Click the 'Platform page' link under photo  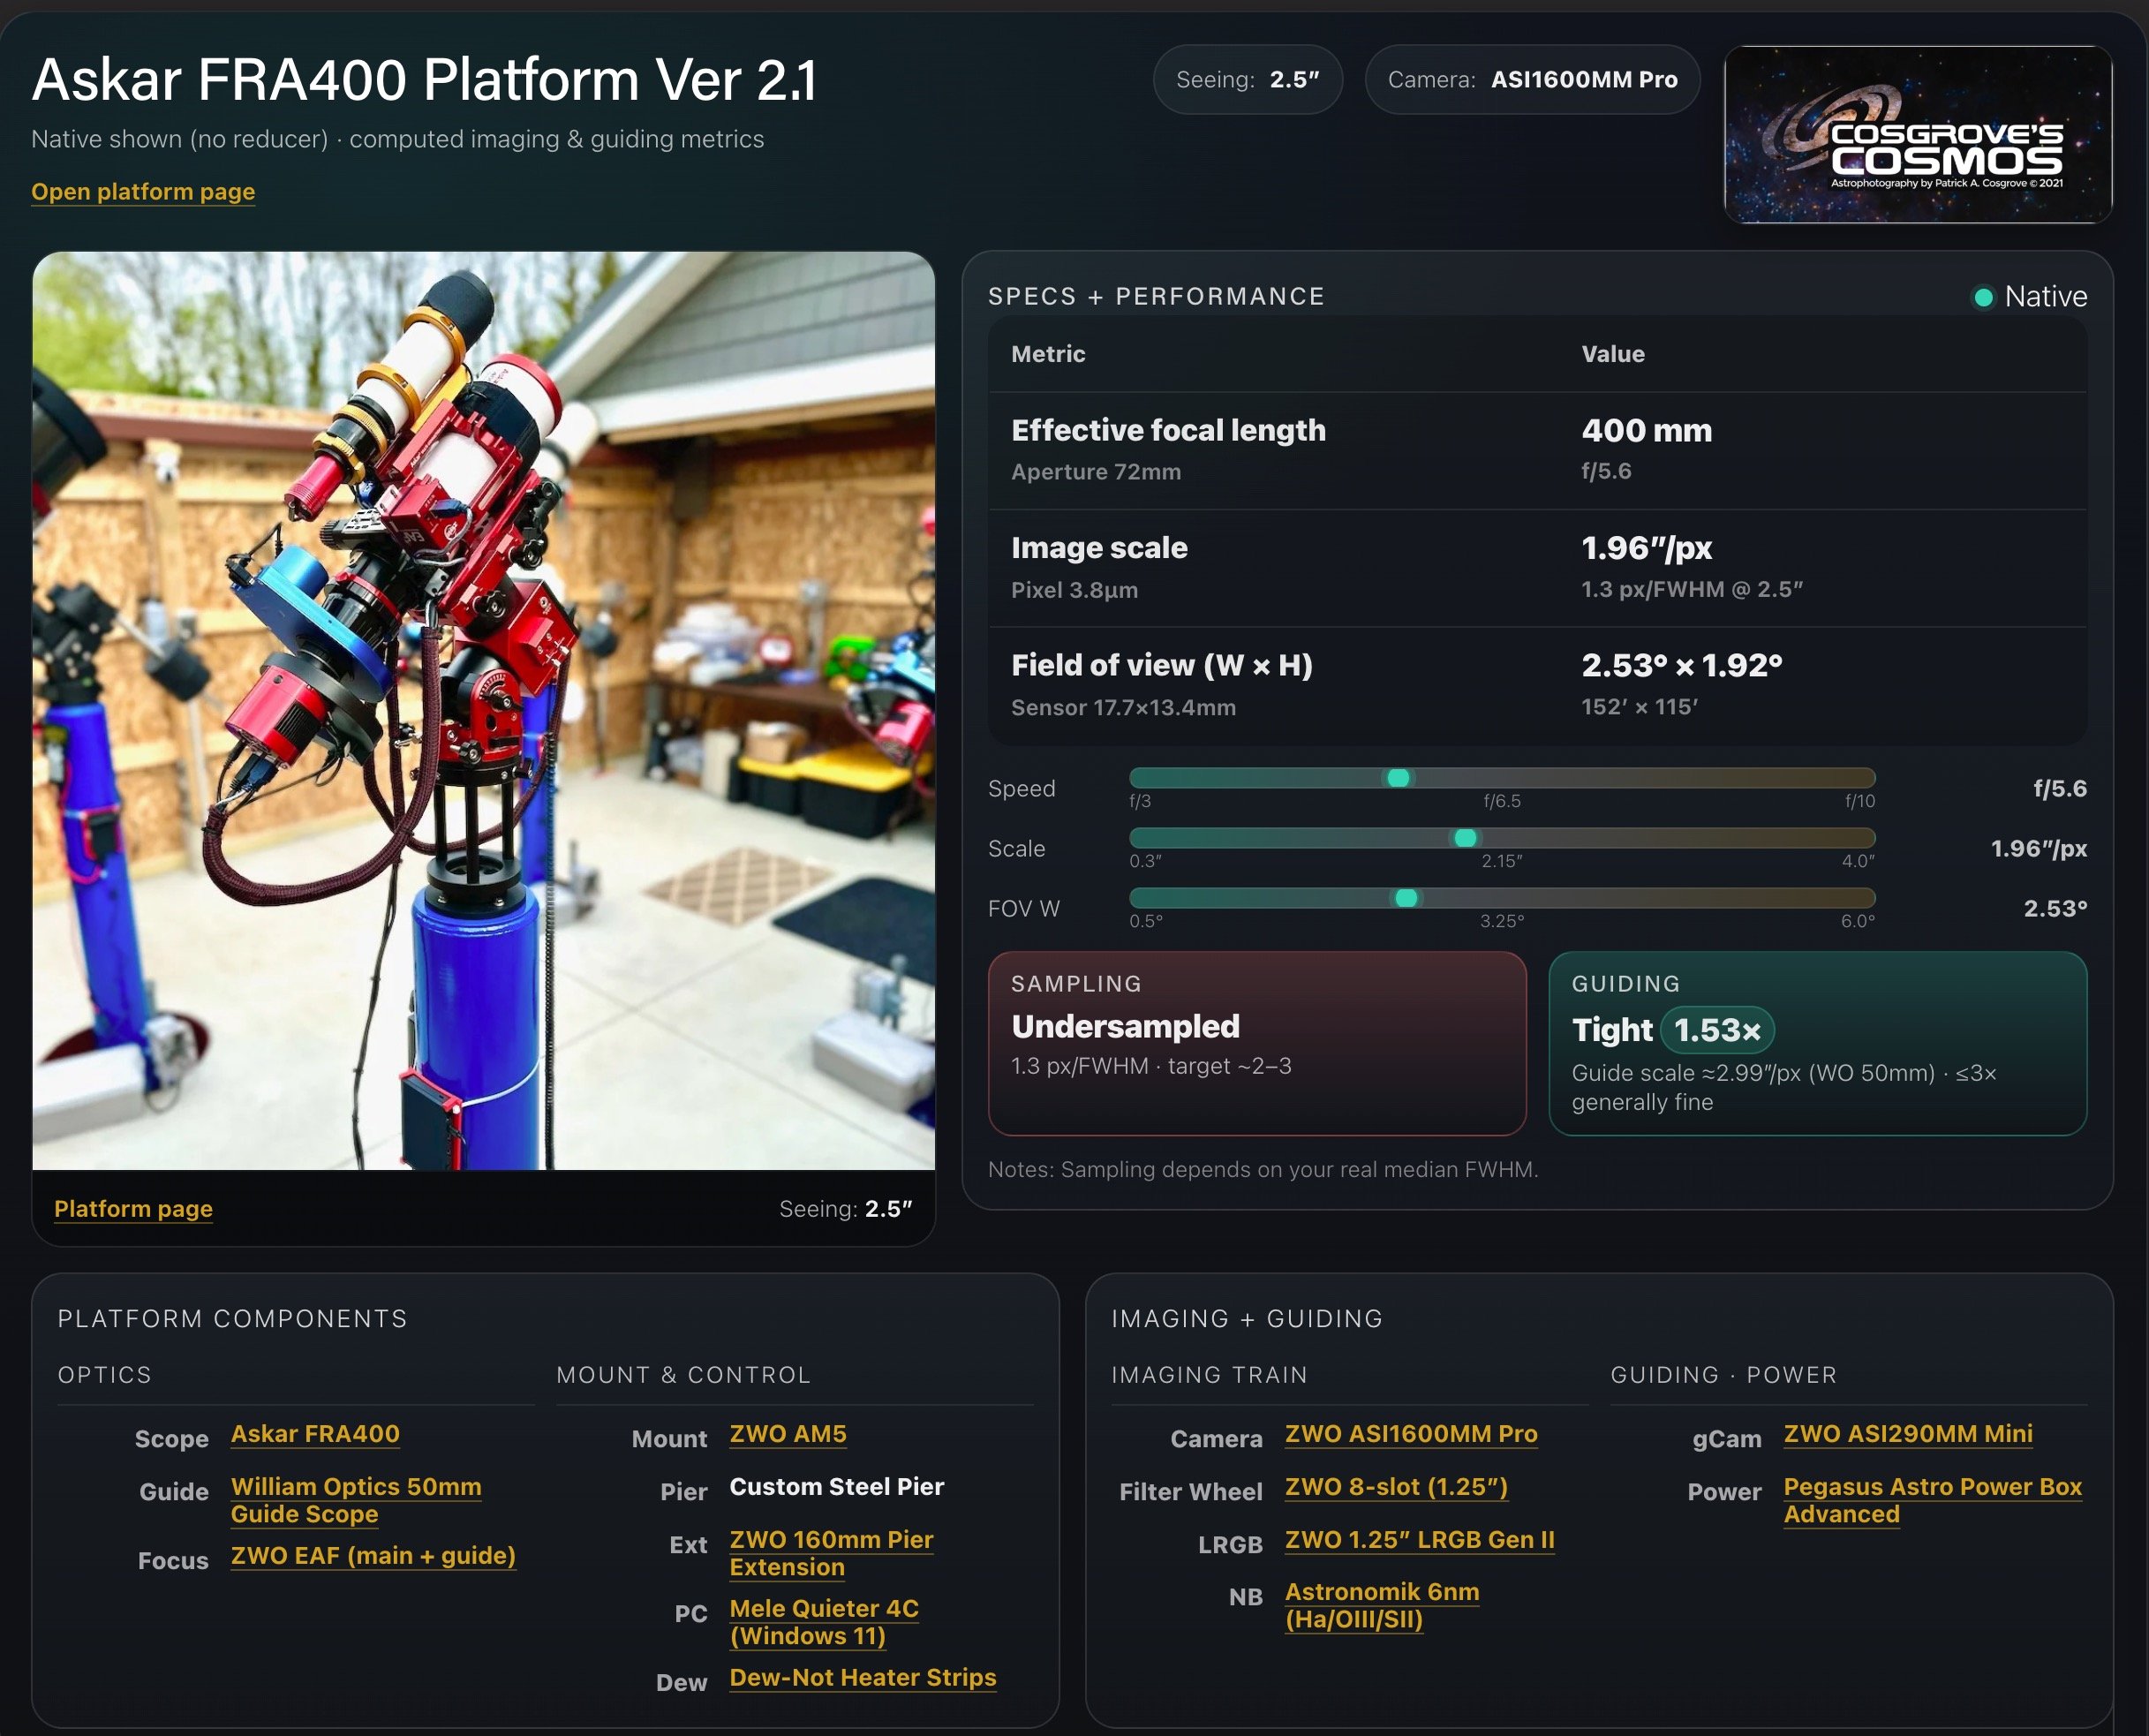tap(133, 1208)
